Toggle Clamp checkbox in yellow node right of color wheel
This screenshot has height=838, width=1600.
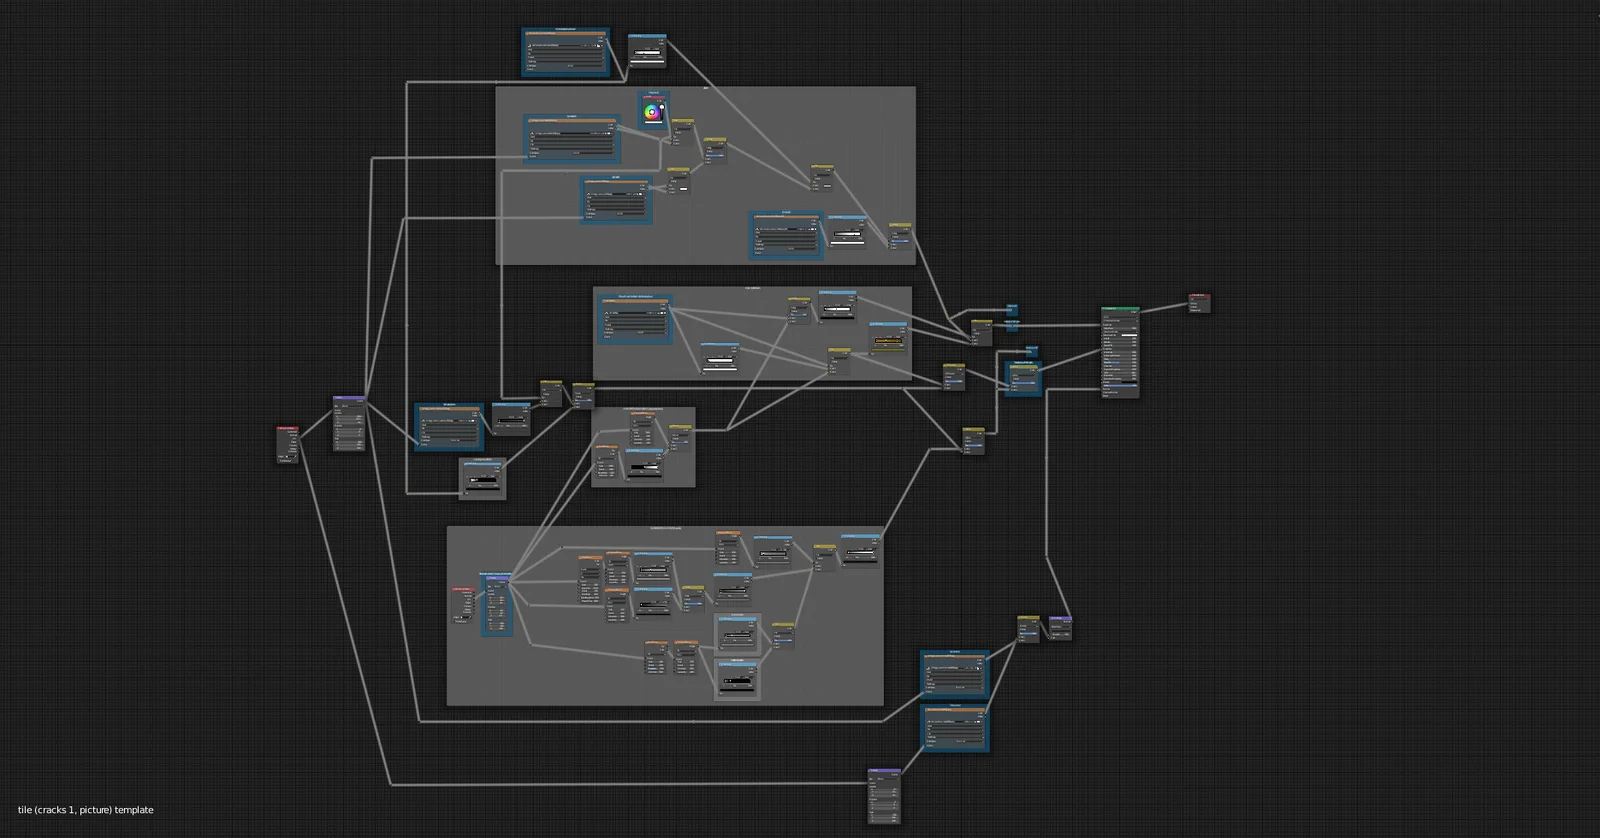[x=675, y=133]
